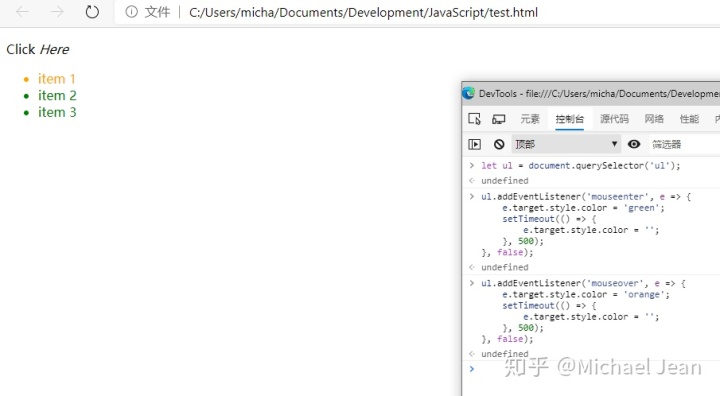Click the 'item 3' list entry
Image resolution: width=720 pixels, height=396 pixels.
click(x=57, y=112)
